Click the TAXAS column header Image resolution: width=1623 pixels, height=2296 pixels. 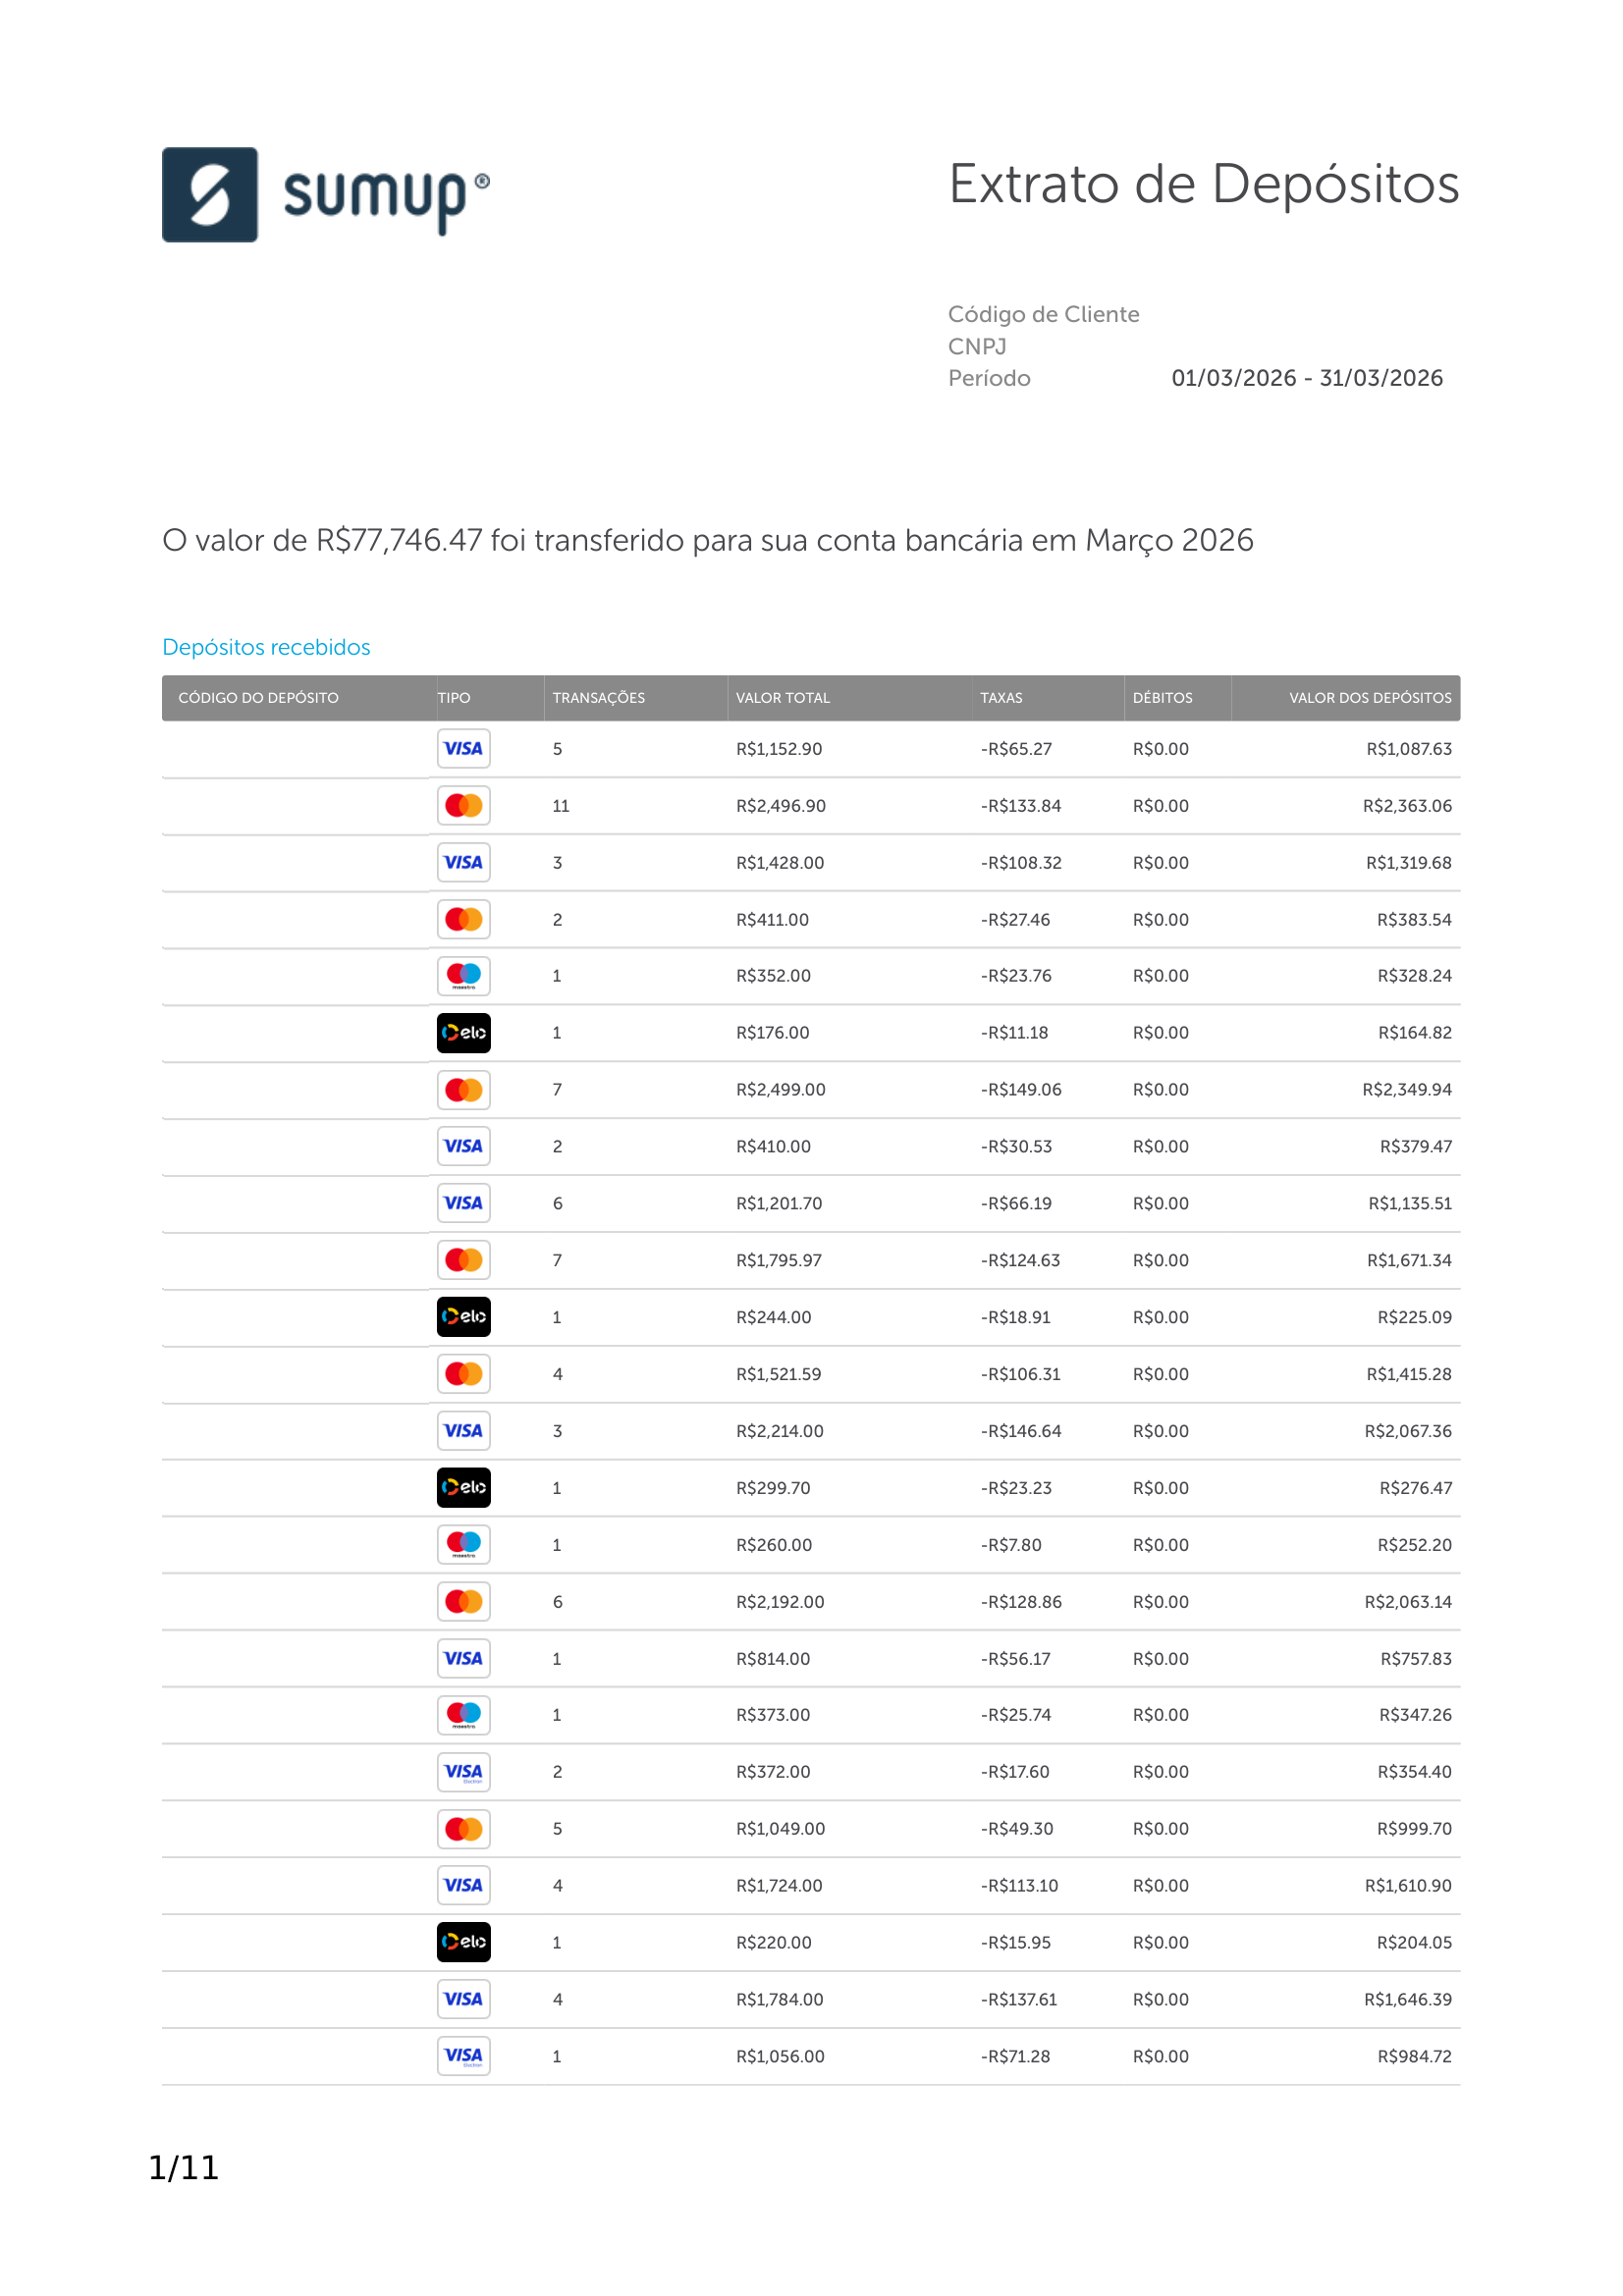pyautogui.click(x=1001, y=698)
